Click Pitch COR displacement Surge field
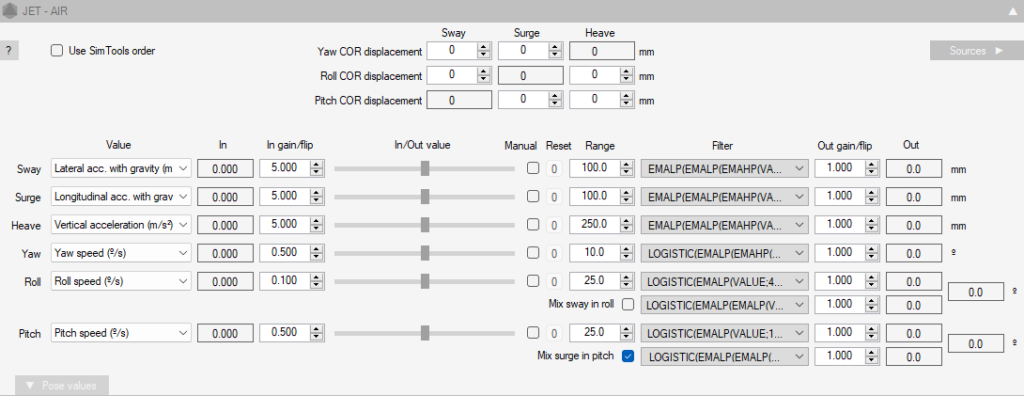The width and height of the screenshot is (1024, 396). tap(523, 100)
